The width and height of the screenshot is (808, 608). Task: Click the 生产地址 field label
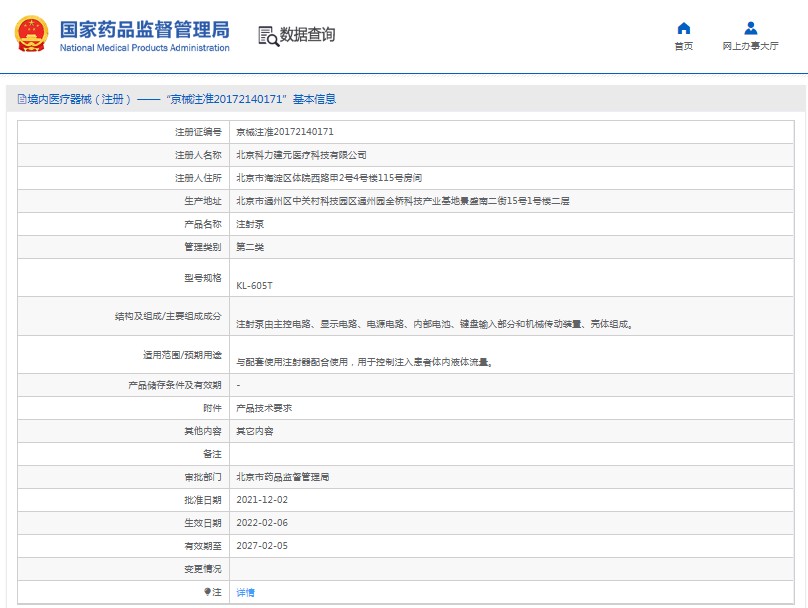click(203, 201)
